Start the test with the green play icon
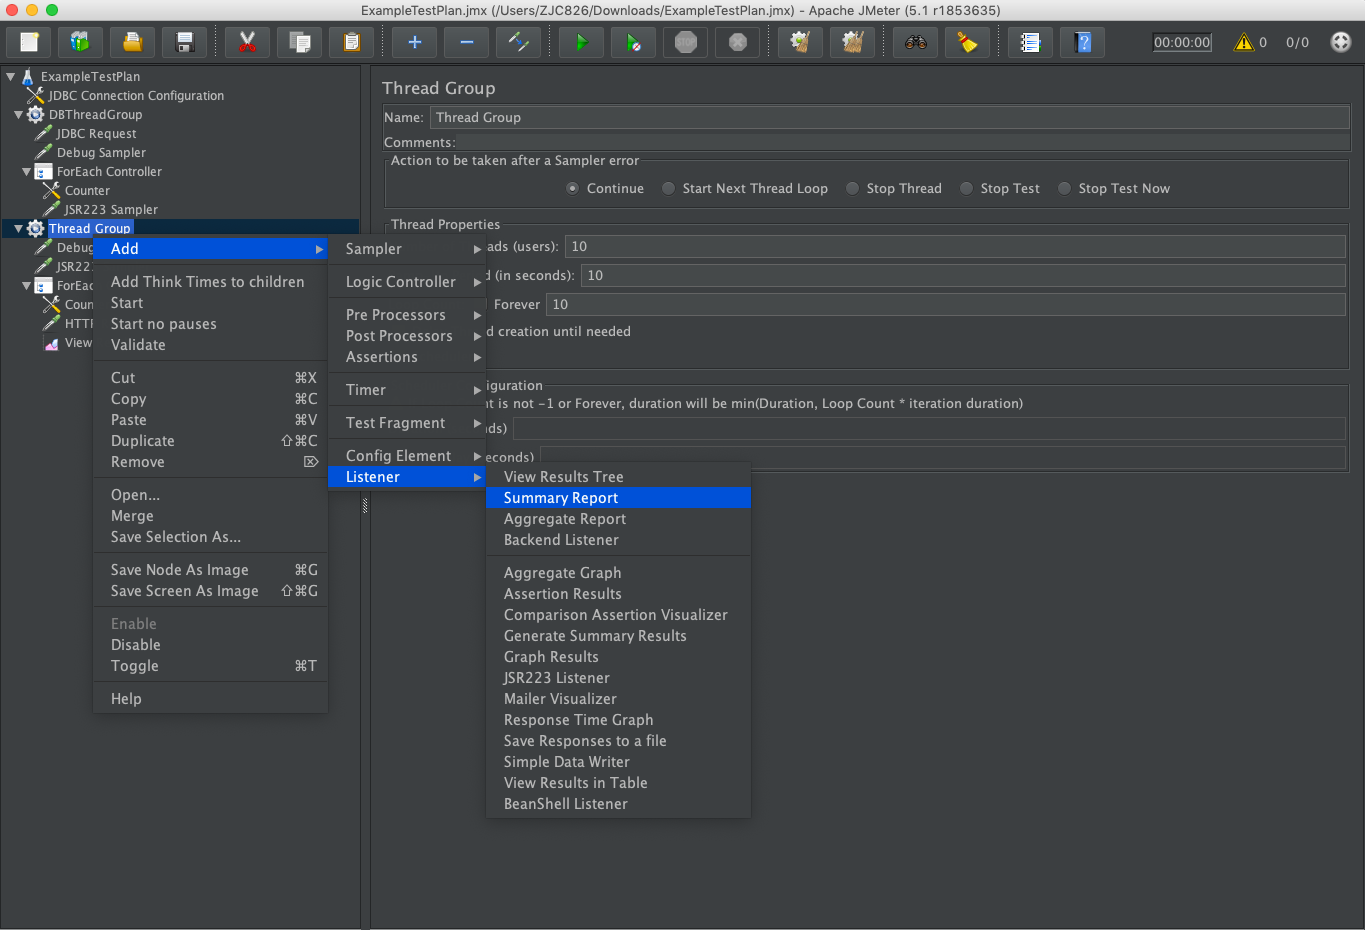This screenshot has height=930, width=1365. coord(581,42)
